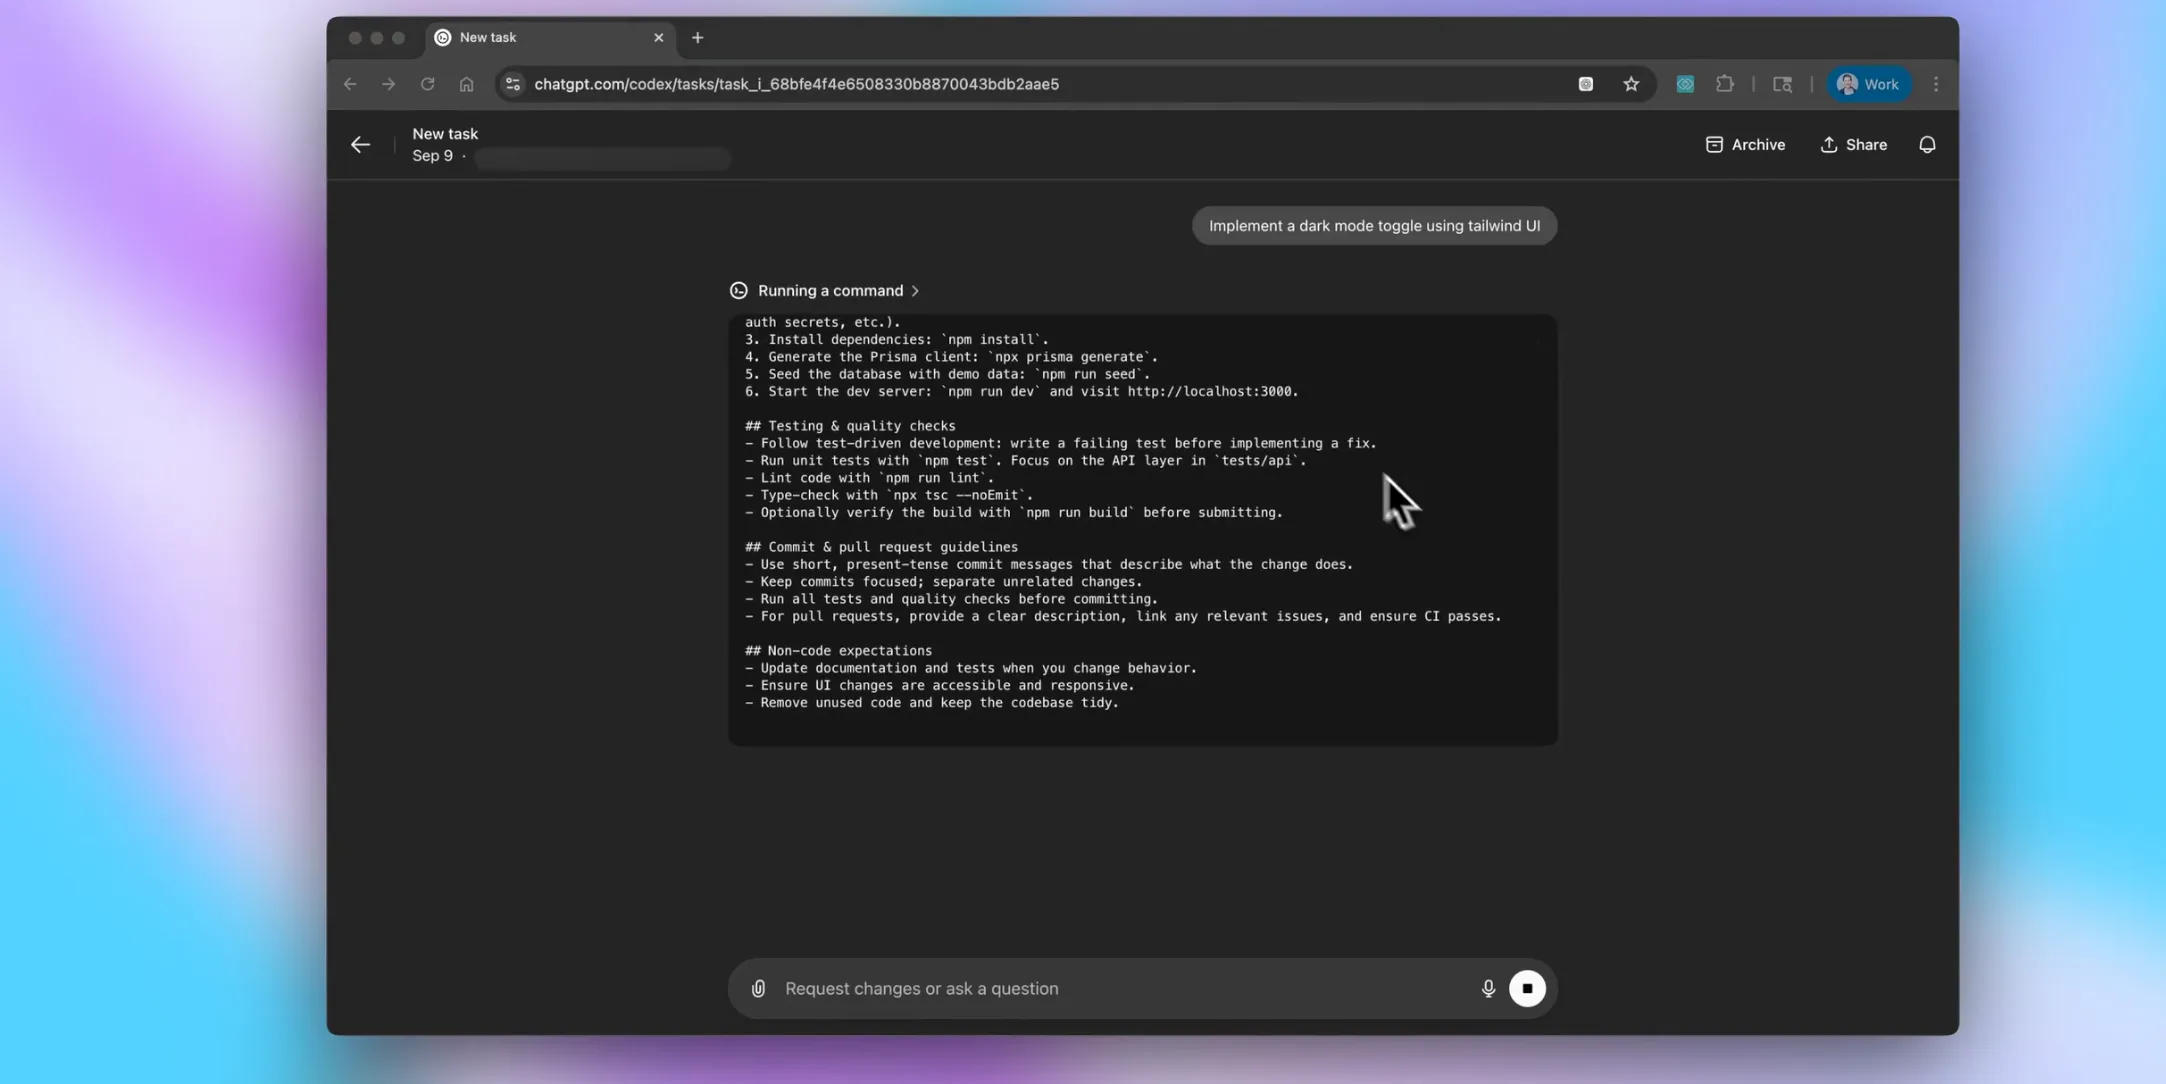2166x1084 pixels.
Task: Bookmark this page with the star icon
Action: [x=1630, y=84]
